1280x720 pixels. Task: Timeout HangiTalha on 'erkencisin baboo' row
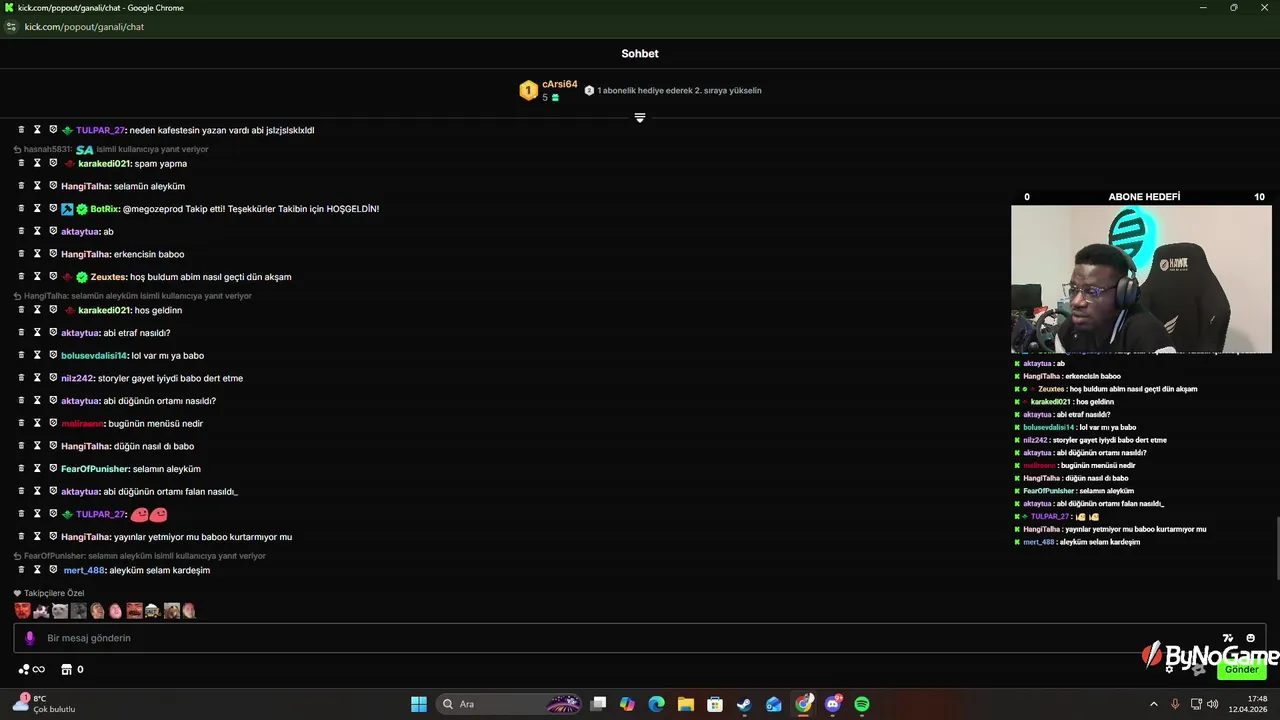point(37,254)
